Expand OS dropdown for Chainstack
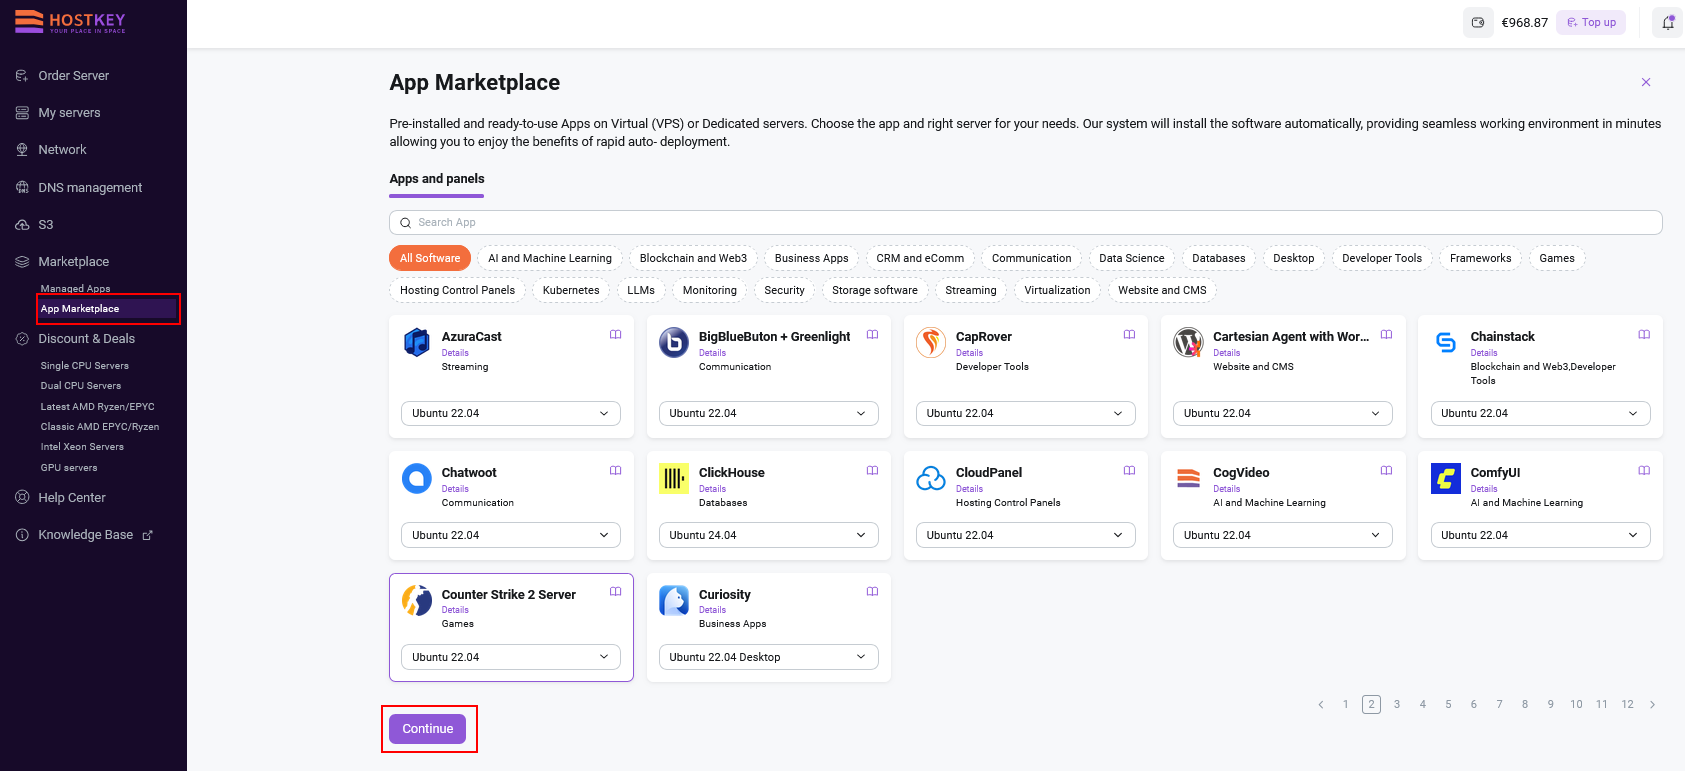 click(1540, 414)
